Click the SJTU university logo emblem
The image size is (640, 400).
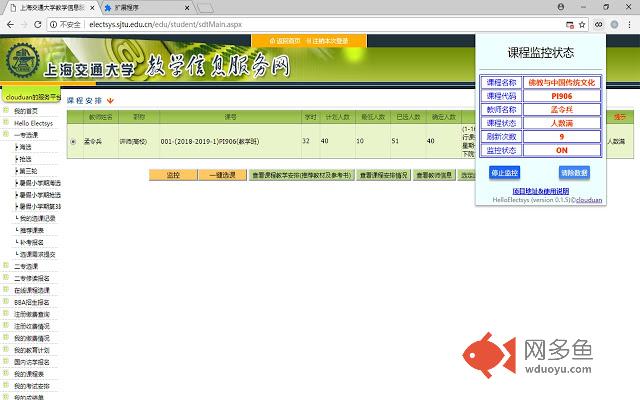(x=23, y=61)
